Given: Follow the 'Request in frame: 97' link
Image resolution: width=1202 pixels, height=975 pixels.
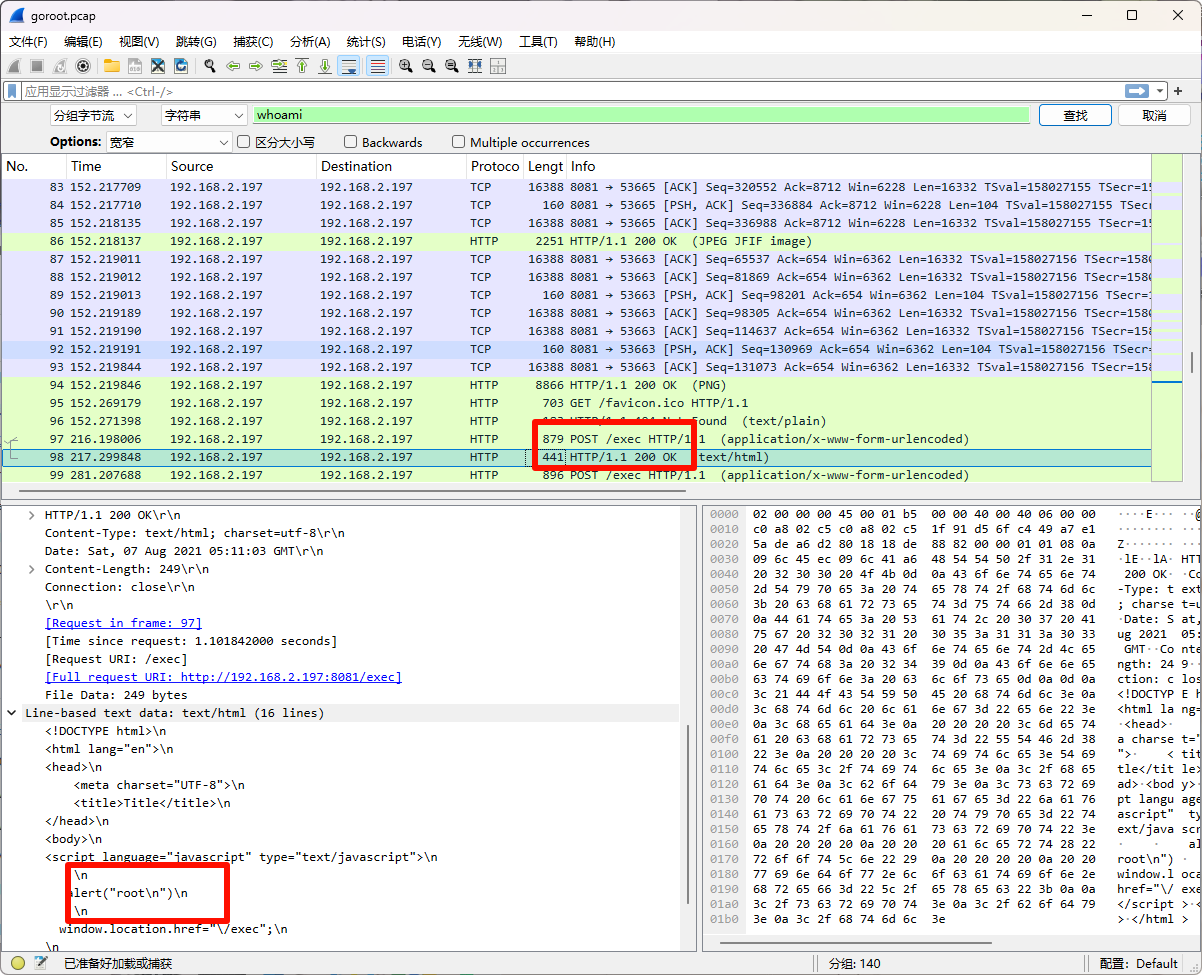Looking at the screenshot, I should pyautogui.click(x=123, y=623).
